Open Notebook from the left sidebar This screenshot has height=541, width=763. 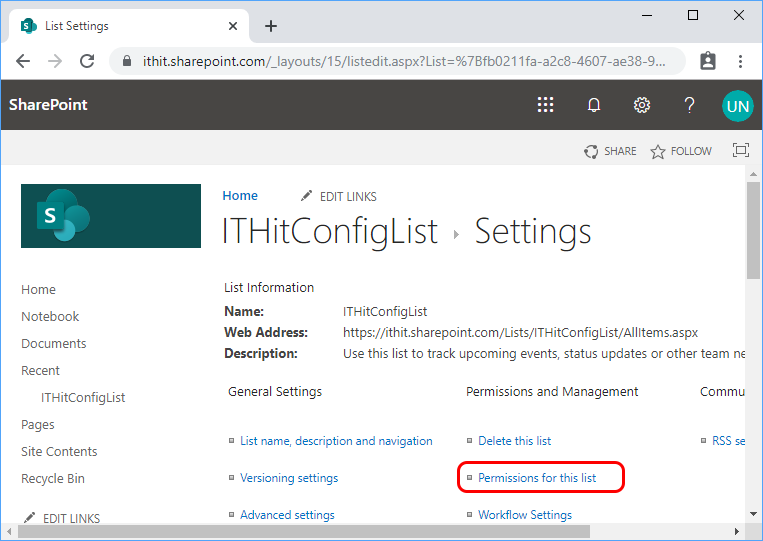coord(50,317)
